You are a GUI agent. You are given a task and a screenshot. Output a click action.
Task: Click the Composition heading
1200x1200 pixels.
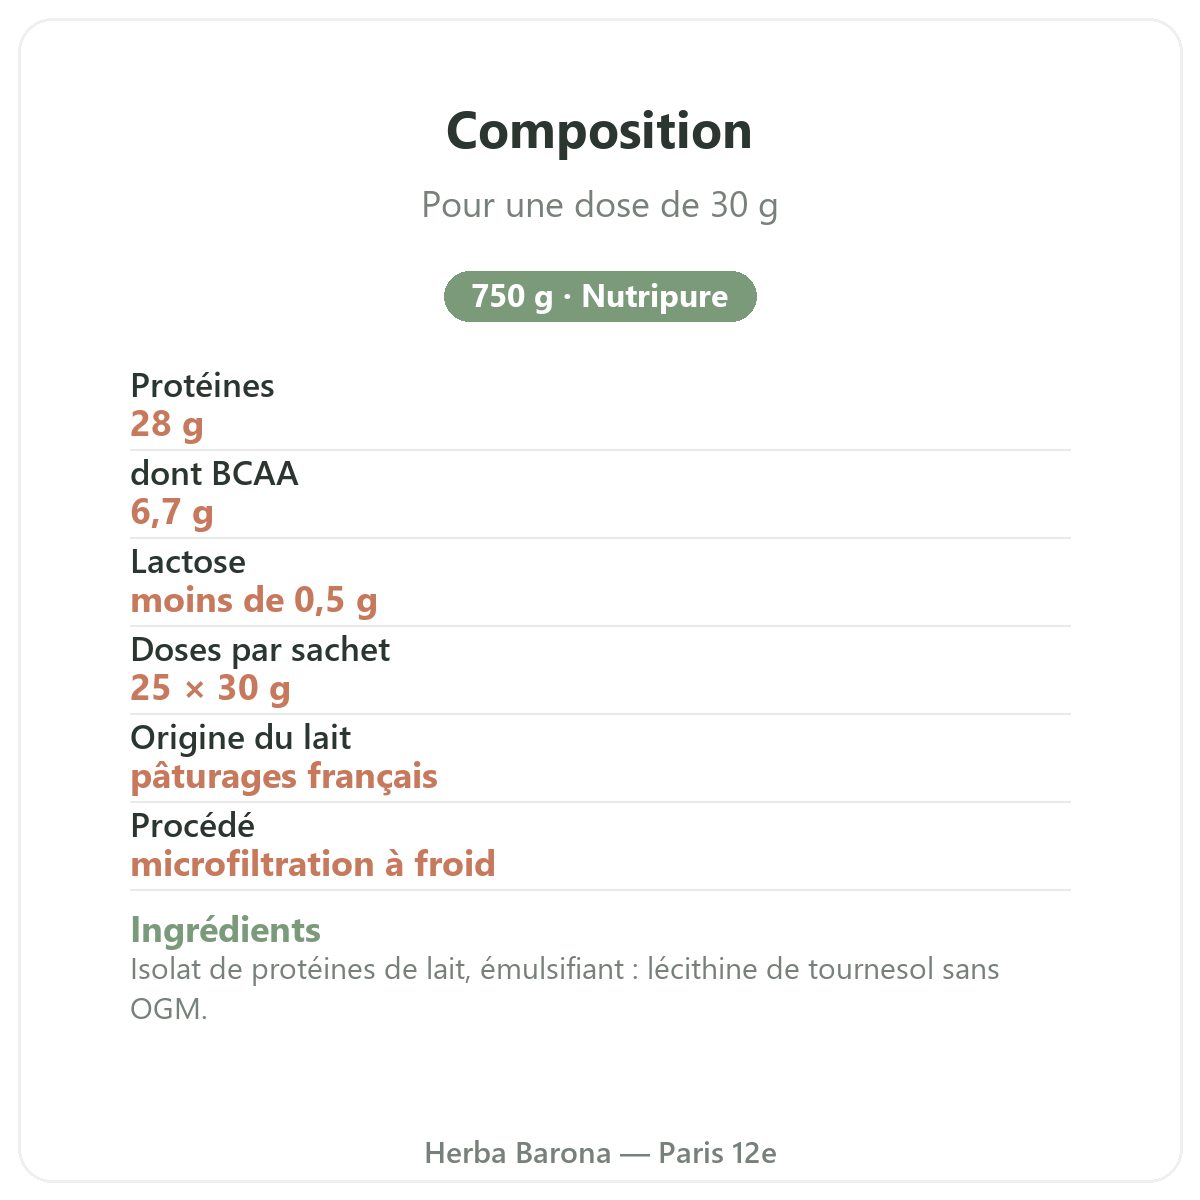(600, 131)
